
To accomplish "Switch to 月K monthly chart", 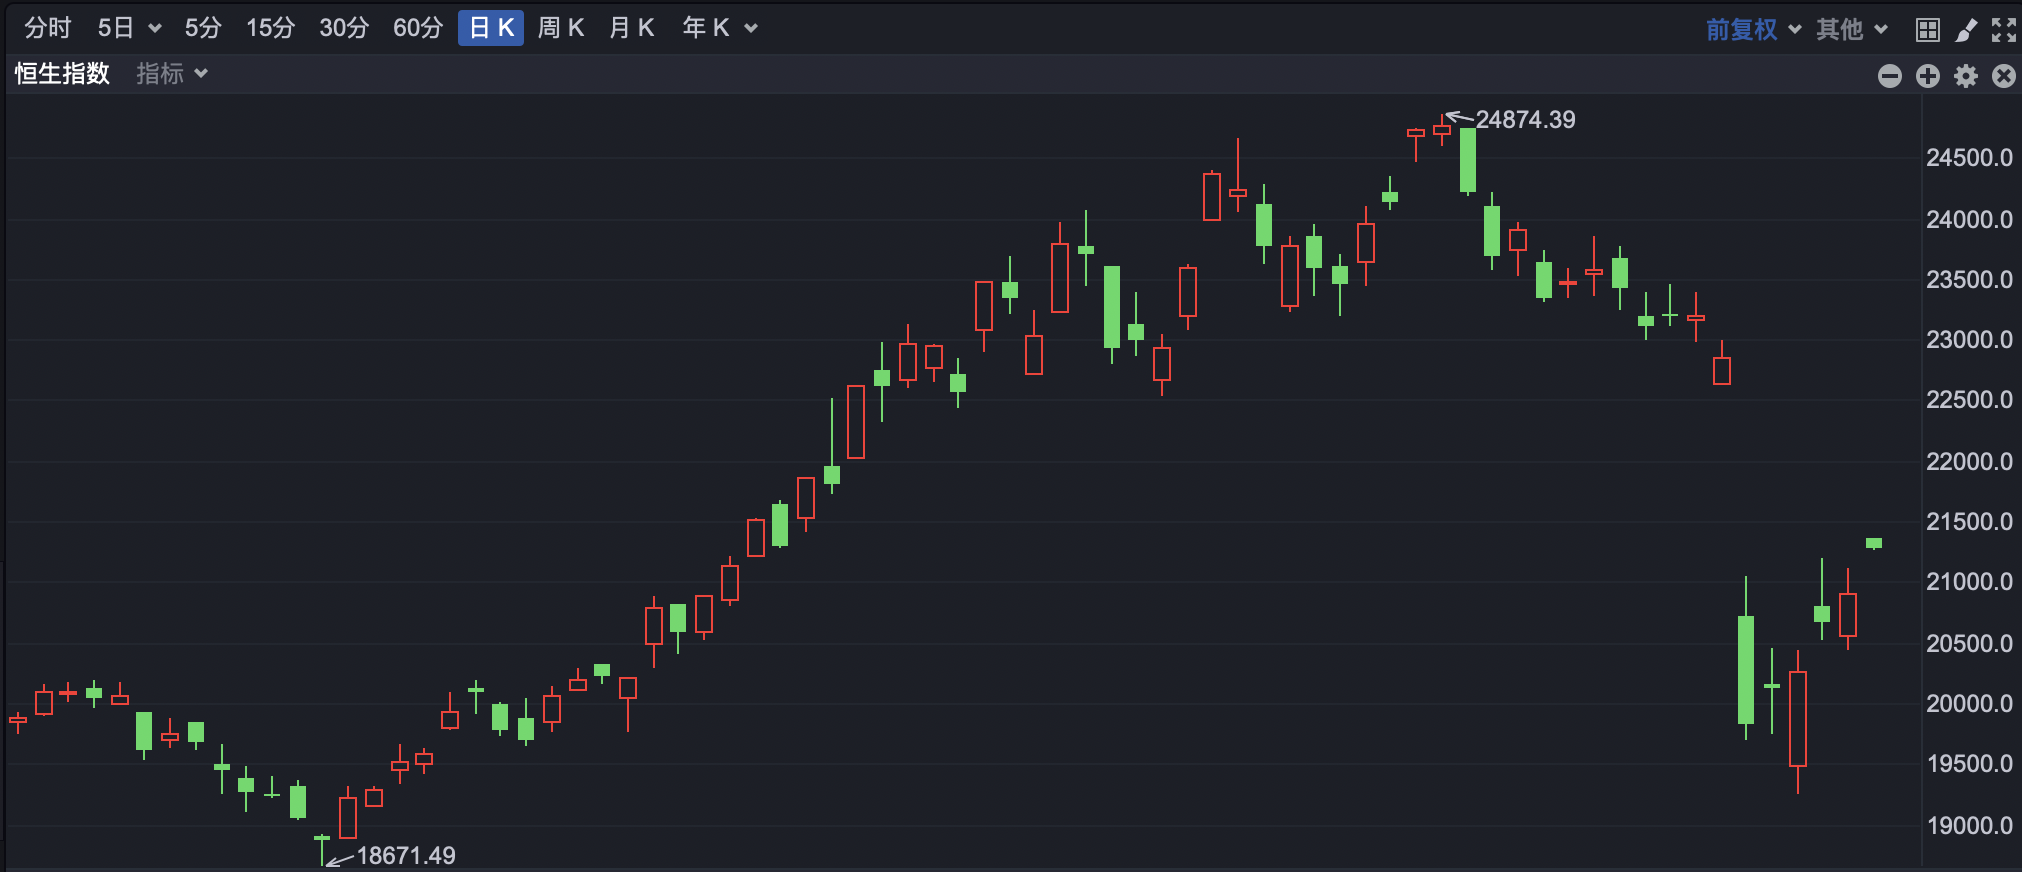I will (x=631, y=28).
